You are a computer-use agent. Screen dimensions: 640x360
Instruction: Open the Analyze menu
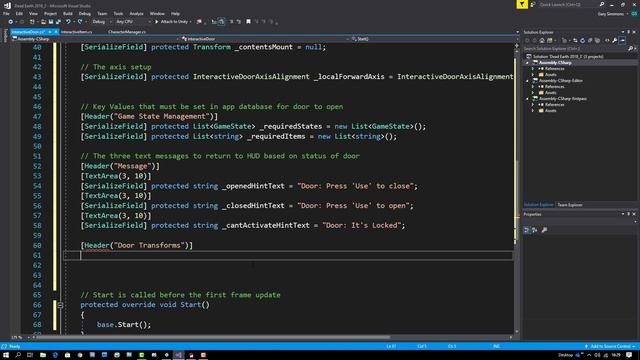(x=136, y=13)
